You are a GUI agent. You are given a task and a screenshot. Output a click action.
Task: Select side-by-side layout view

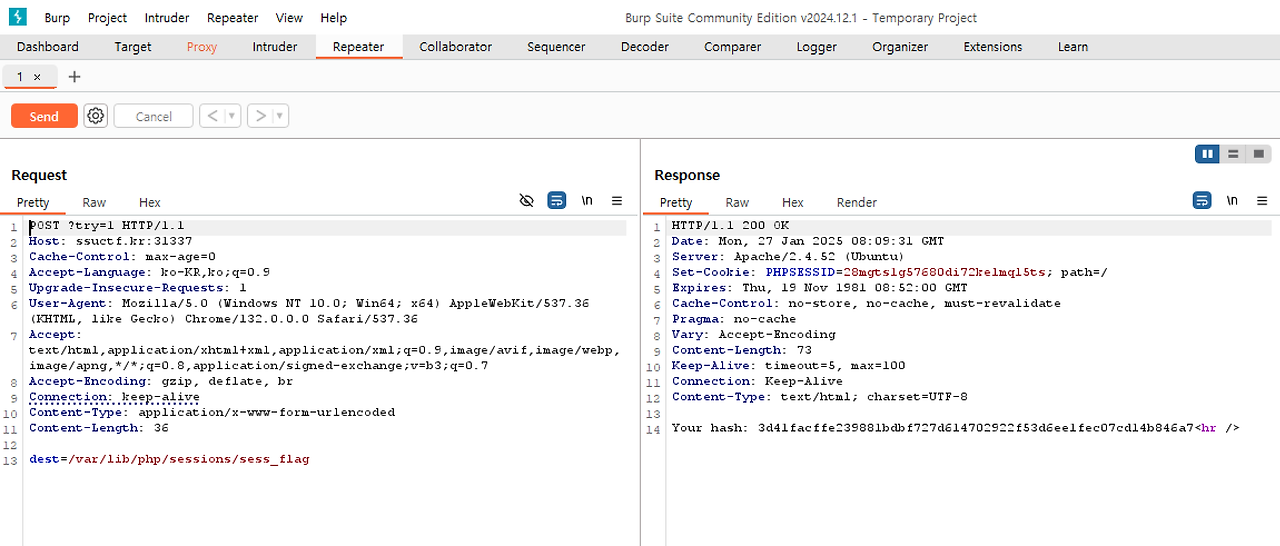tap(1208, 154)
